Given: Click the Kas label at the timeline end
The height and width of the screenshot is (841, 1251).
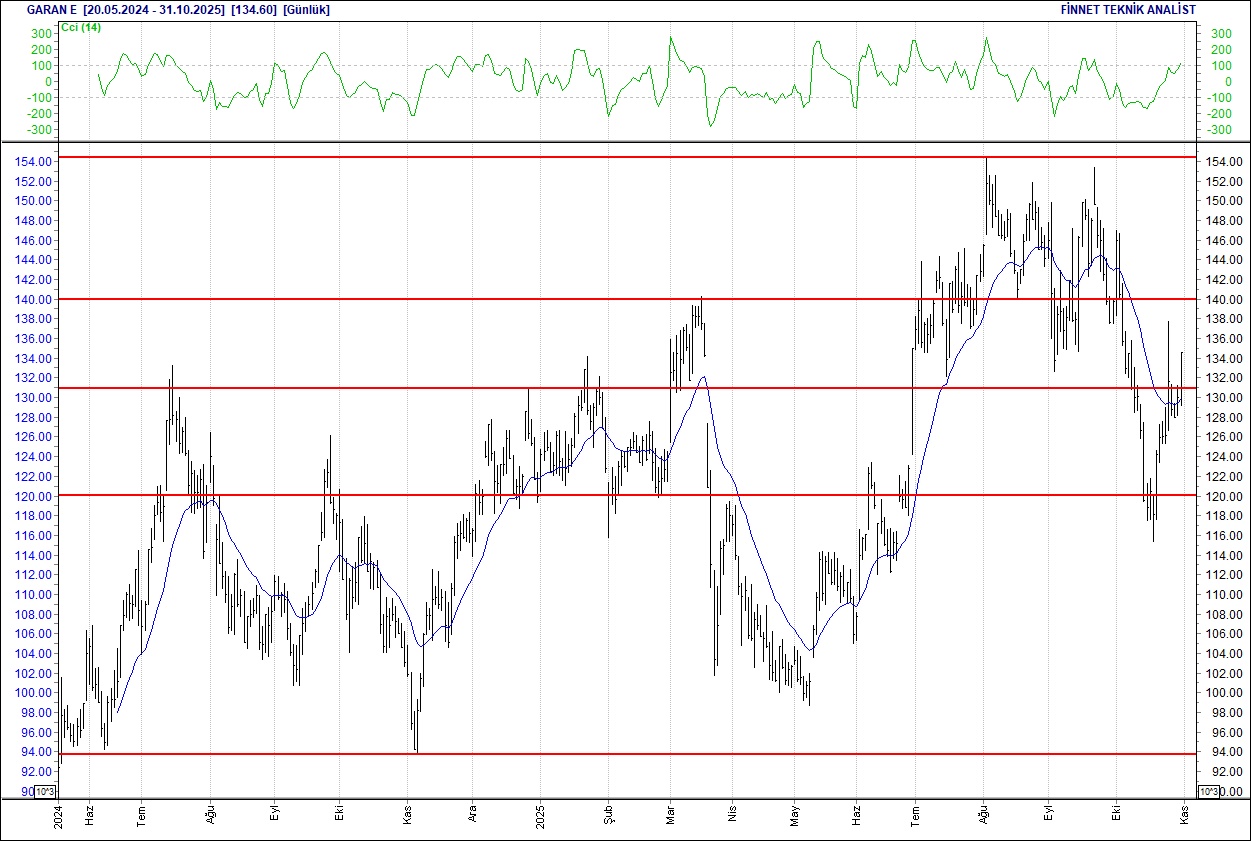Looking at the screenshot, I should (x=1182, y=813).
